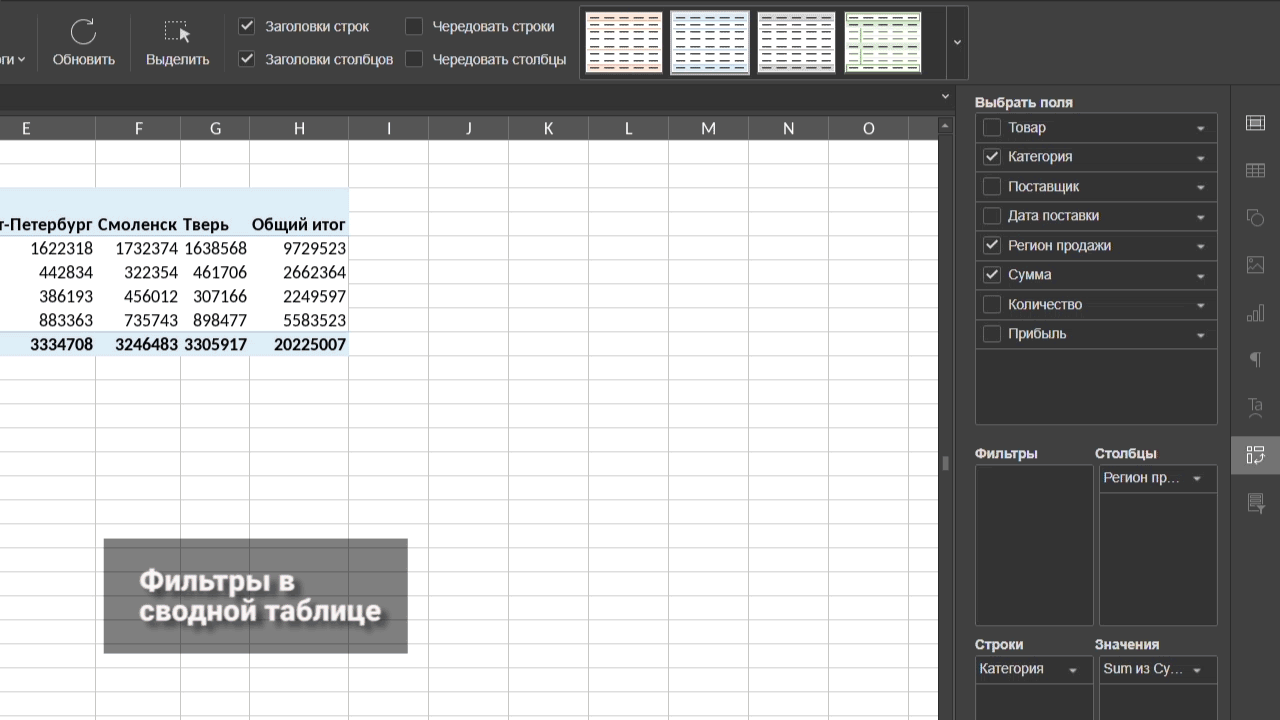Image resolution: width=1280 pixels, height=720 pixels.
Task: Click the Выделить select icon
Action: click(177, 32)
